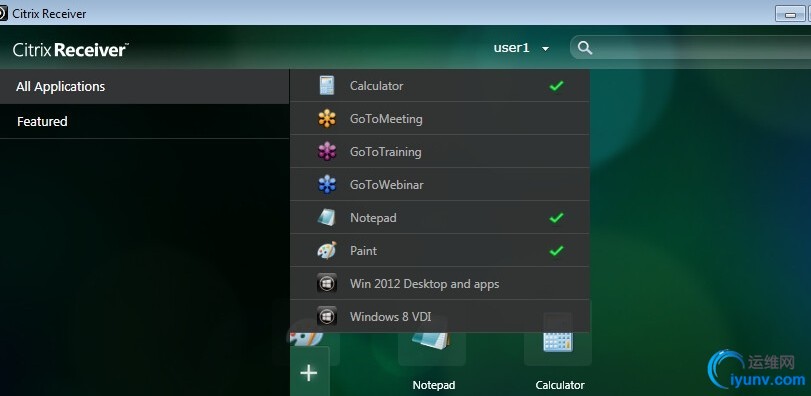Toggle the green checkmark next to Notepad
811x396 pixels.
pyautogui.click(x=557, y=218)
